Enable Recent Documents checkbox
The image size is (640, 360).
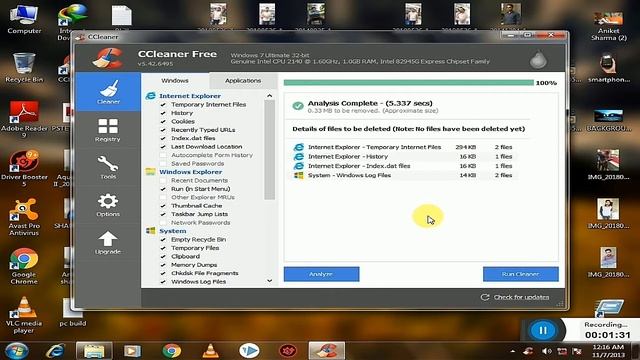click(163, 180)
